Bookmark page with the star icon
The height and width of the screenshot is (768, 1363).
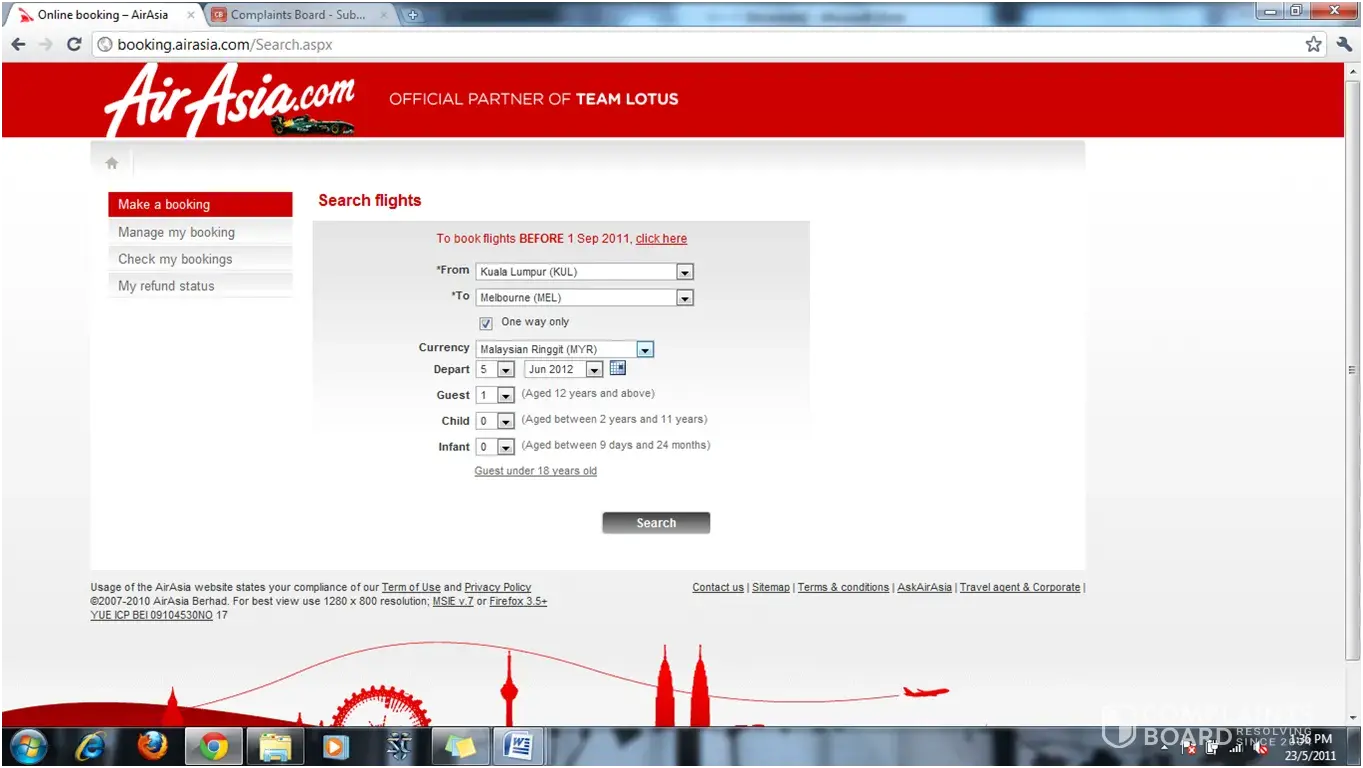pos(1313,44)
